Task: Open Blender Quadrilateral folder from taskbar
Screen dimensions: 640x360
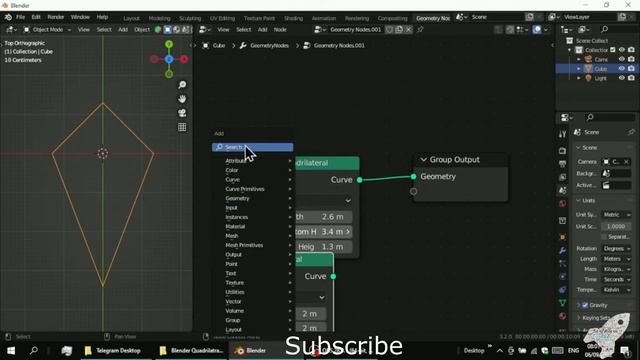Action: 192,351
